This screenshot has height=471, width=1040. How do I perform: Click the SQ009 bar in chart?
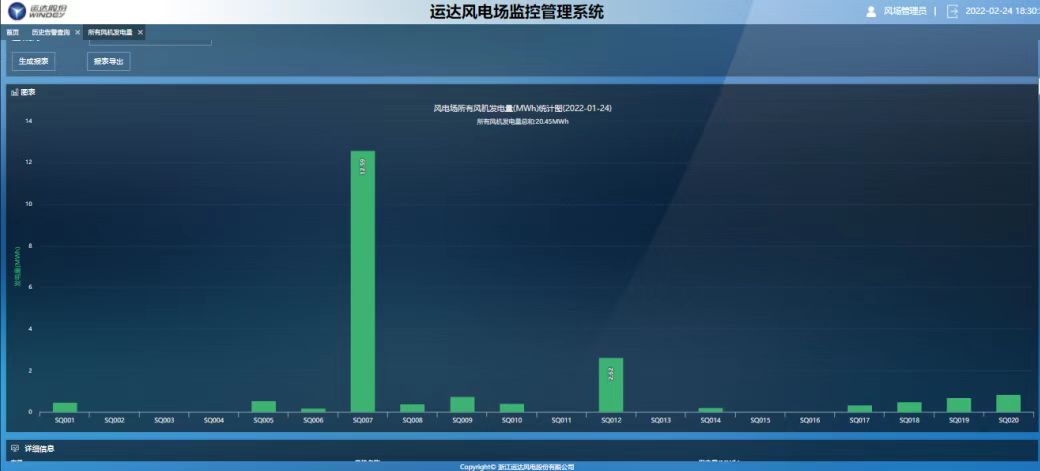pos(462,404)
